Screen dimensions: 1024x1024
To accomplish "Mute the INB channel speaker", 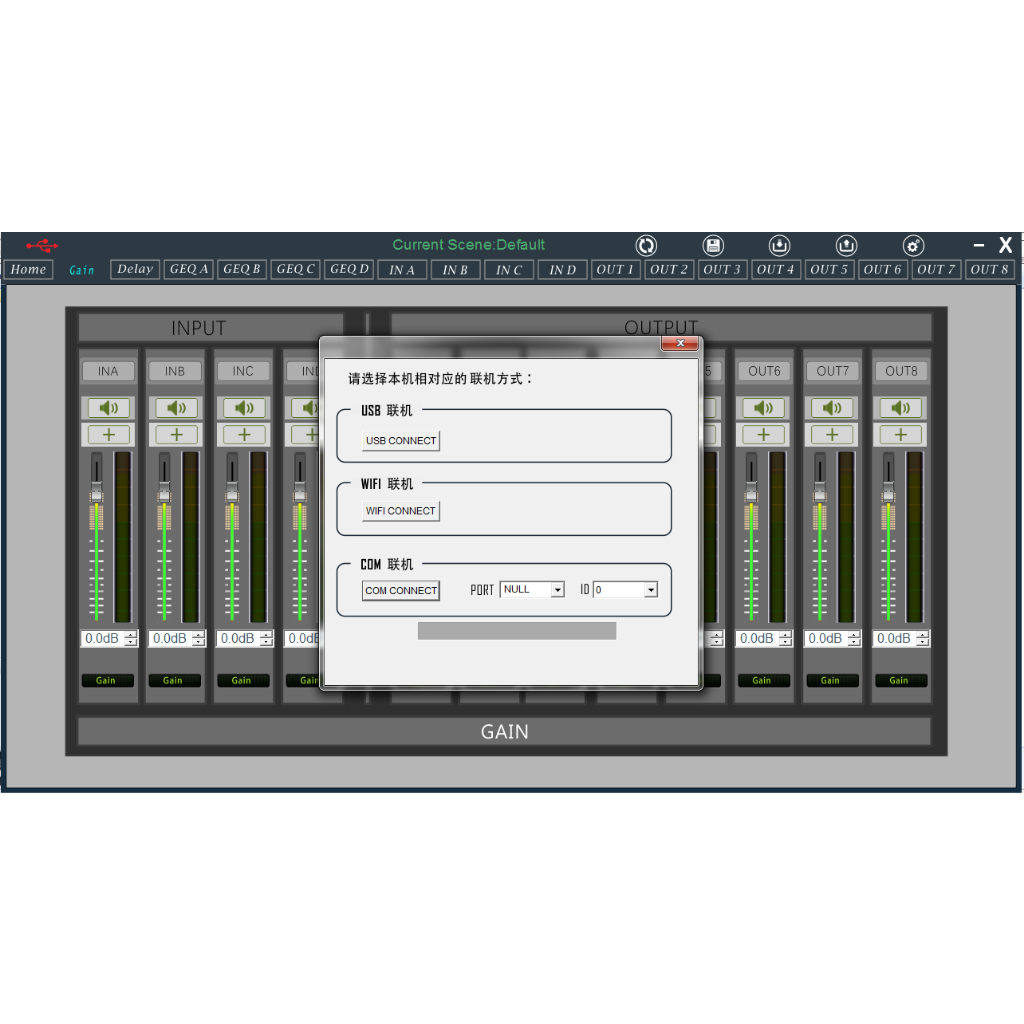I will [176, 408].
